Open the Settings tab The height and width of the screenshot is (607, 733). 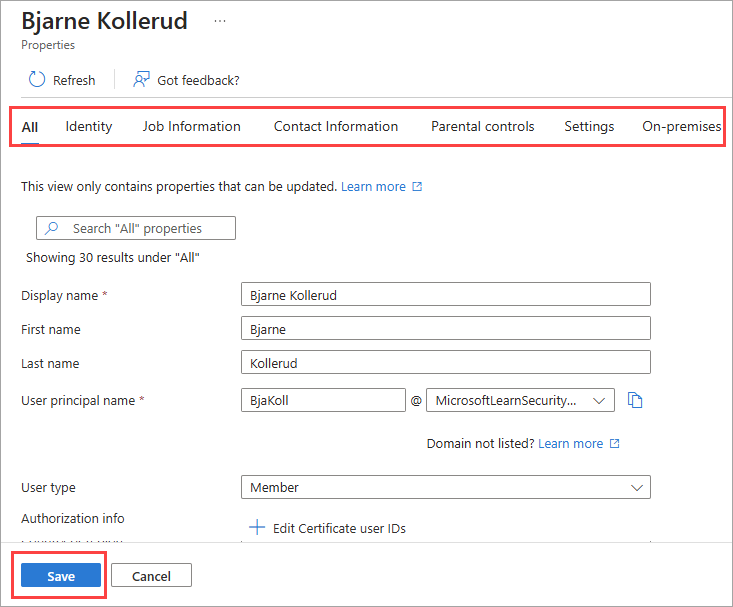point(589,126)
